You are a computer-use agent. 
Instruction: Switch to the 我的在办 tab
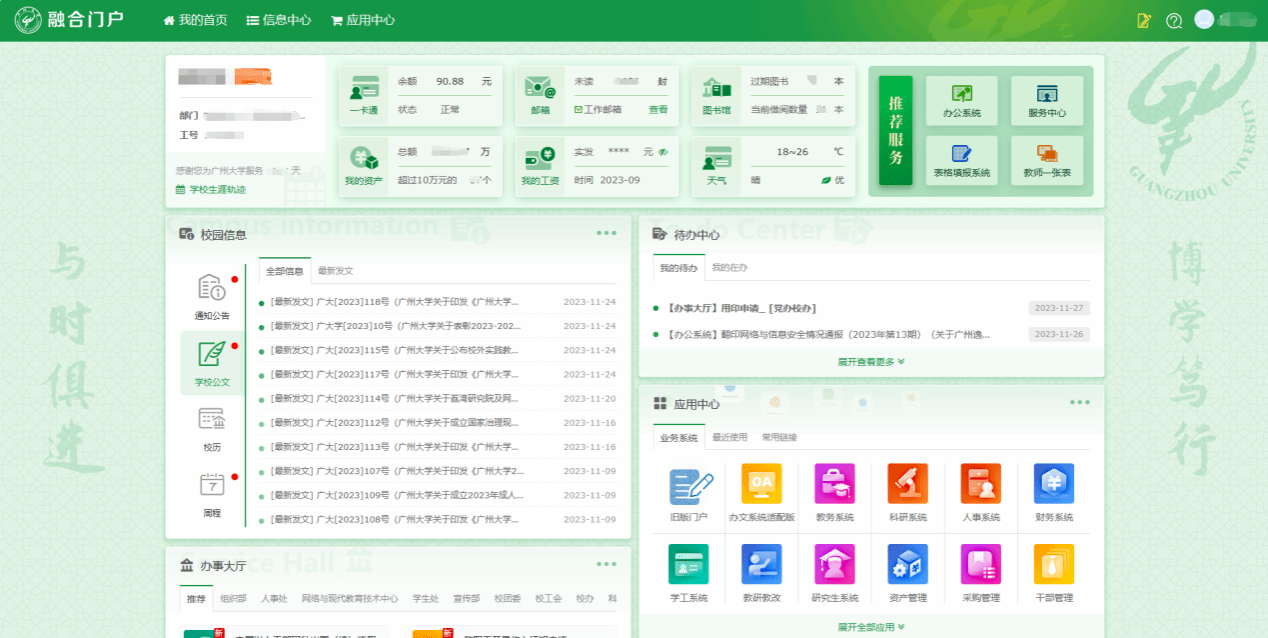click(x=730, y=268)
